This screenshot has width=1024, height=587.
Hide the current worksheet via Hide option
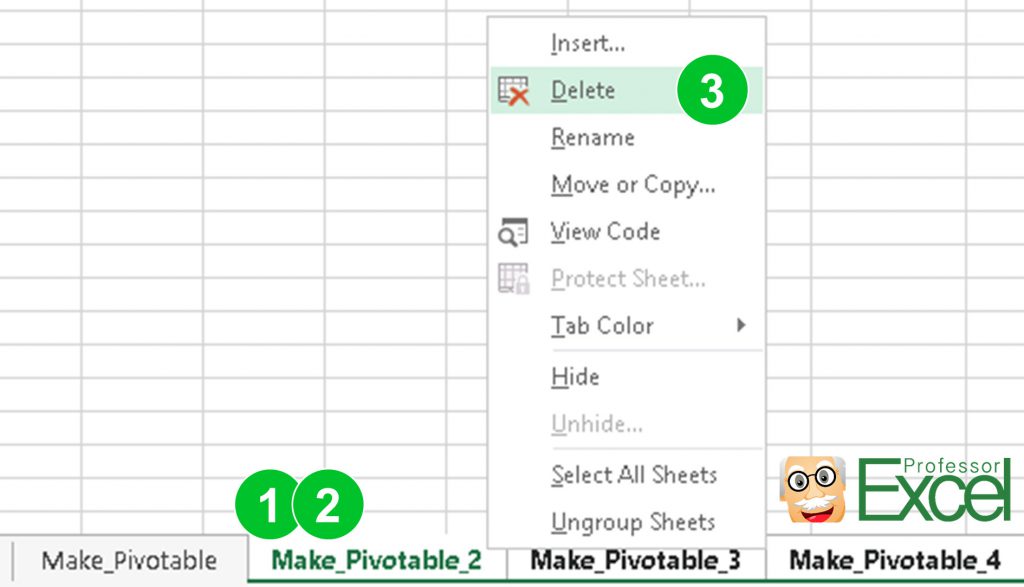tap(572, 377)
